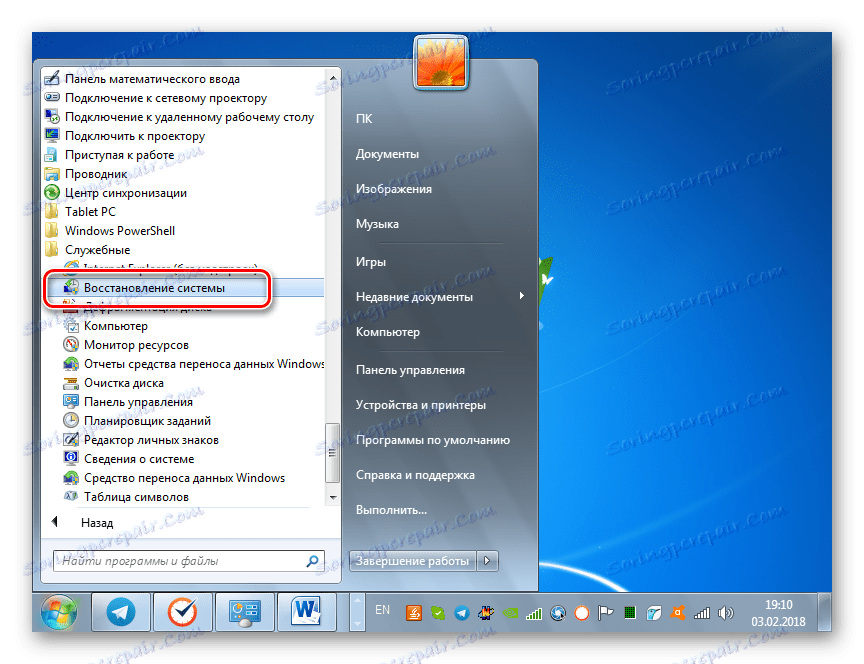
Task: Open Редактор личных знаков
Action: [x=151, y=440]
